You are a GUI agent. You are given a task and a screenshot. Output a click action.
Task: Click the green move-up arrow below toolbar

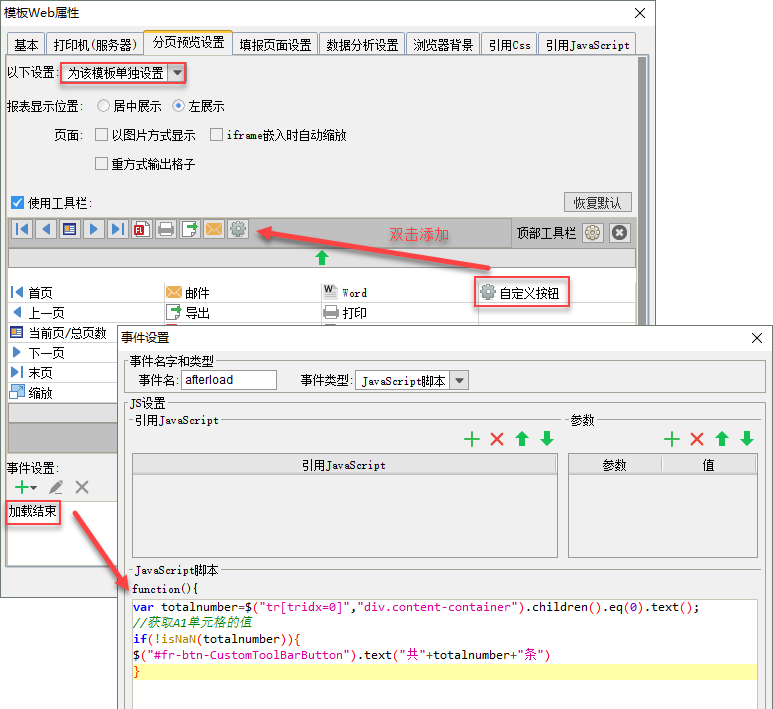322,258
